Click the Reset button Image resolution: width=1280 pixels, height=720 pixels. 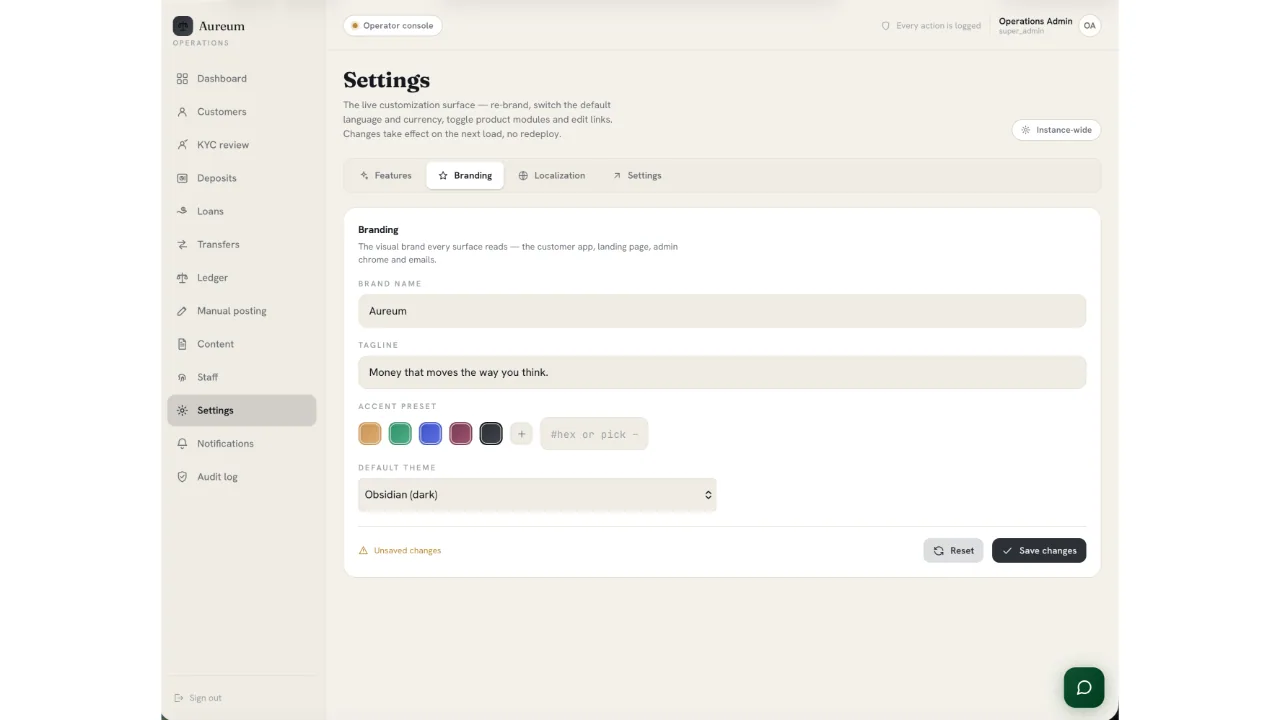tap(953, 550)
